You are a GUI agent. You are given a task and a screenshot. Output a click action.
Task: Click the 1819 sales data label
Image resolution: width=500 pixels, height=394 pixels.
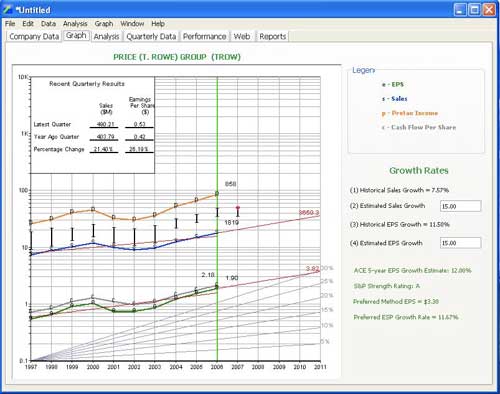(231, 222)
